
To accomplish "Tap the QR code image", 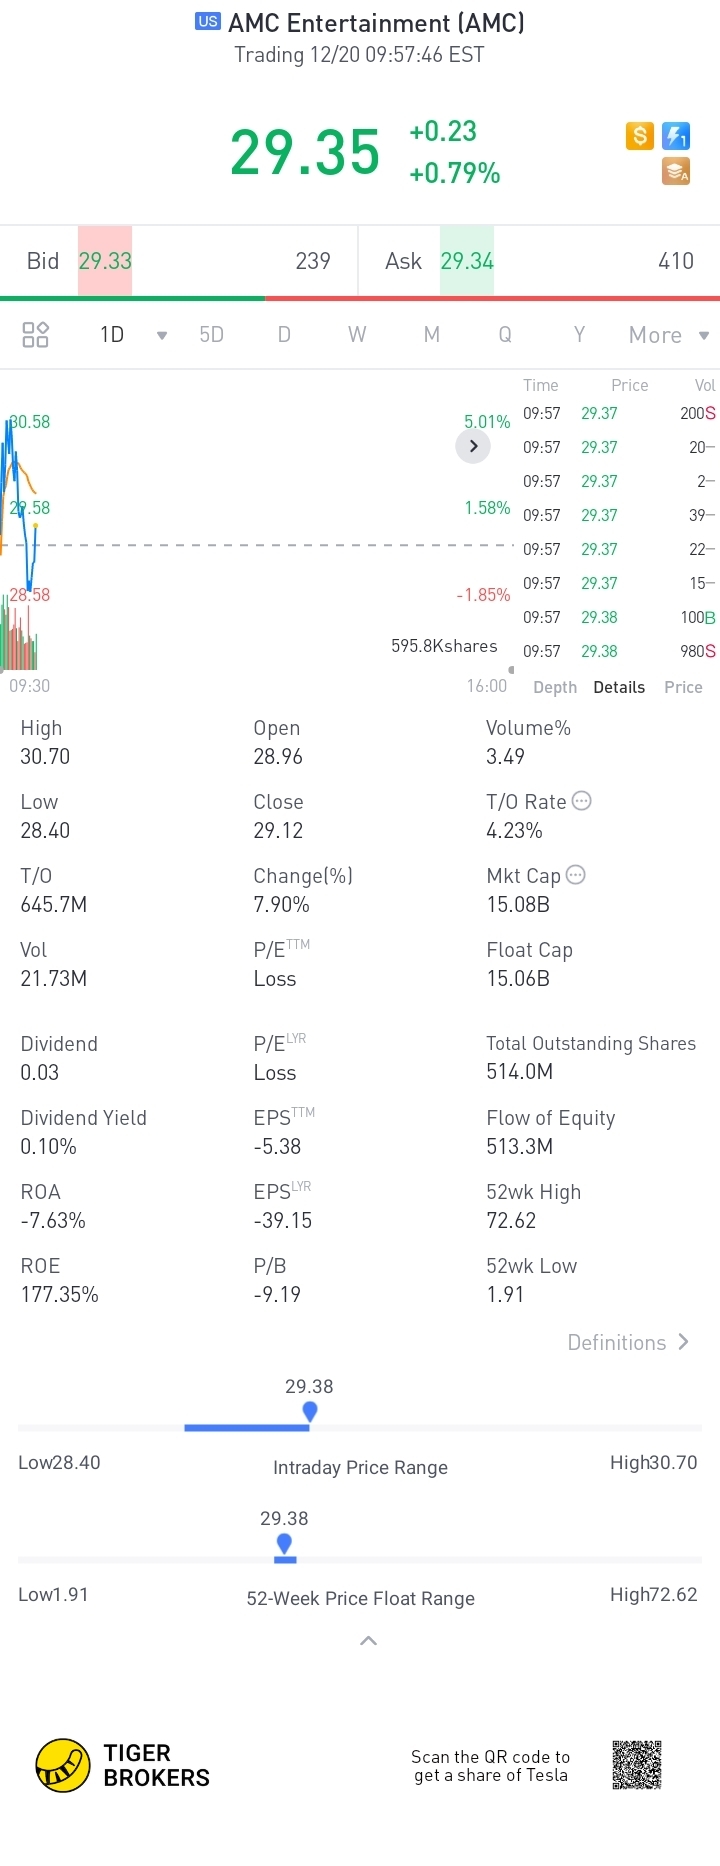I will point(637,1765).
